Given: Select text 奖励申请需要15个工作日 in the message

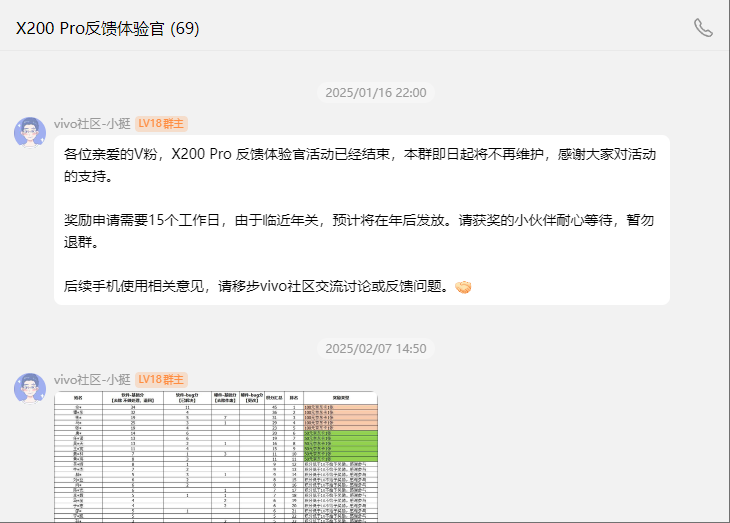Looking at the screenshot, I should [142, 220].
